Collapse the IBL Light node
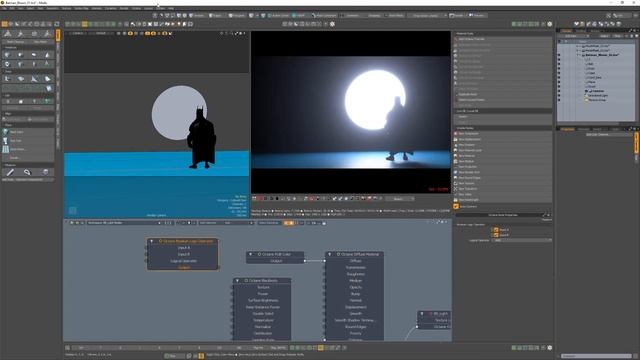The width and height of the screenshot is (640, 360). pyautogui.click(x=422, y=314)
